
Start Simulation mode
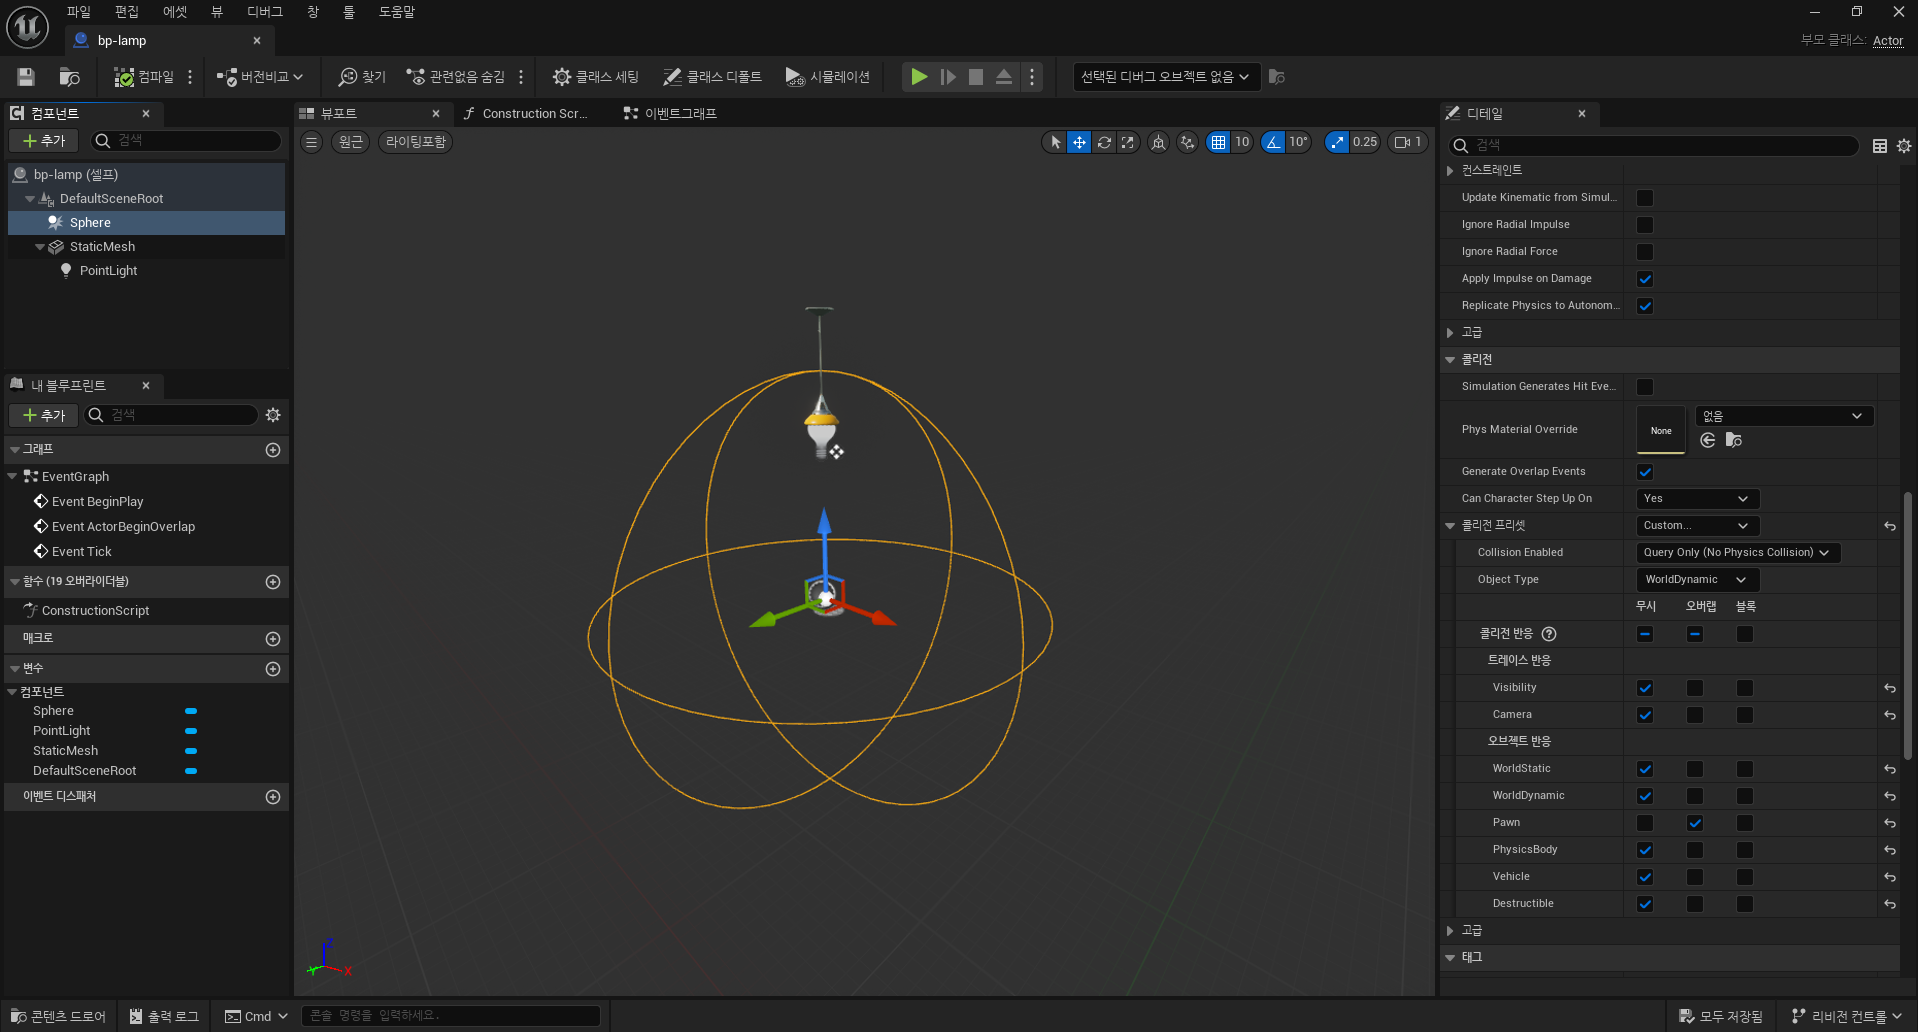click(828, 77)
